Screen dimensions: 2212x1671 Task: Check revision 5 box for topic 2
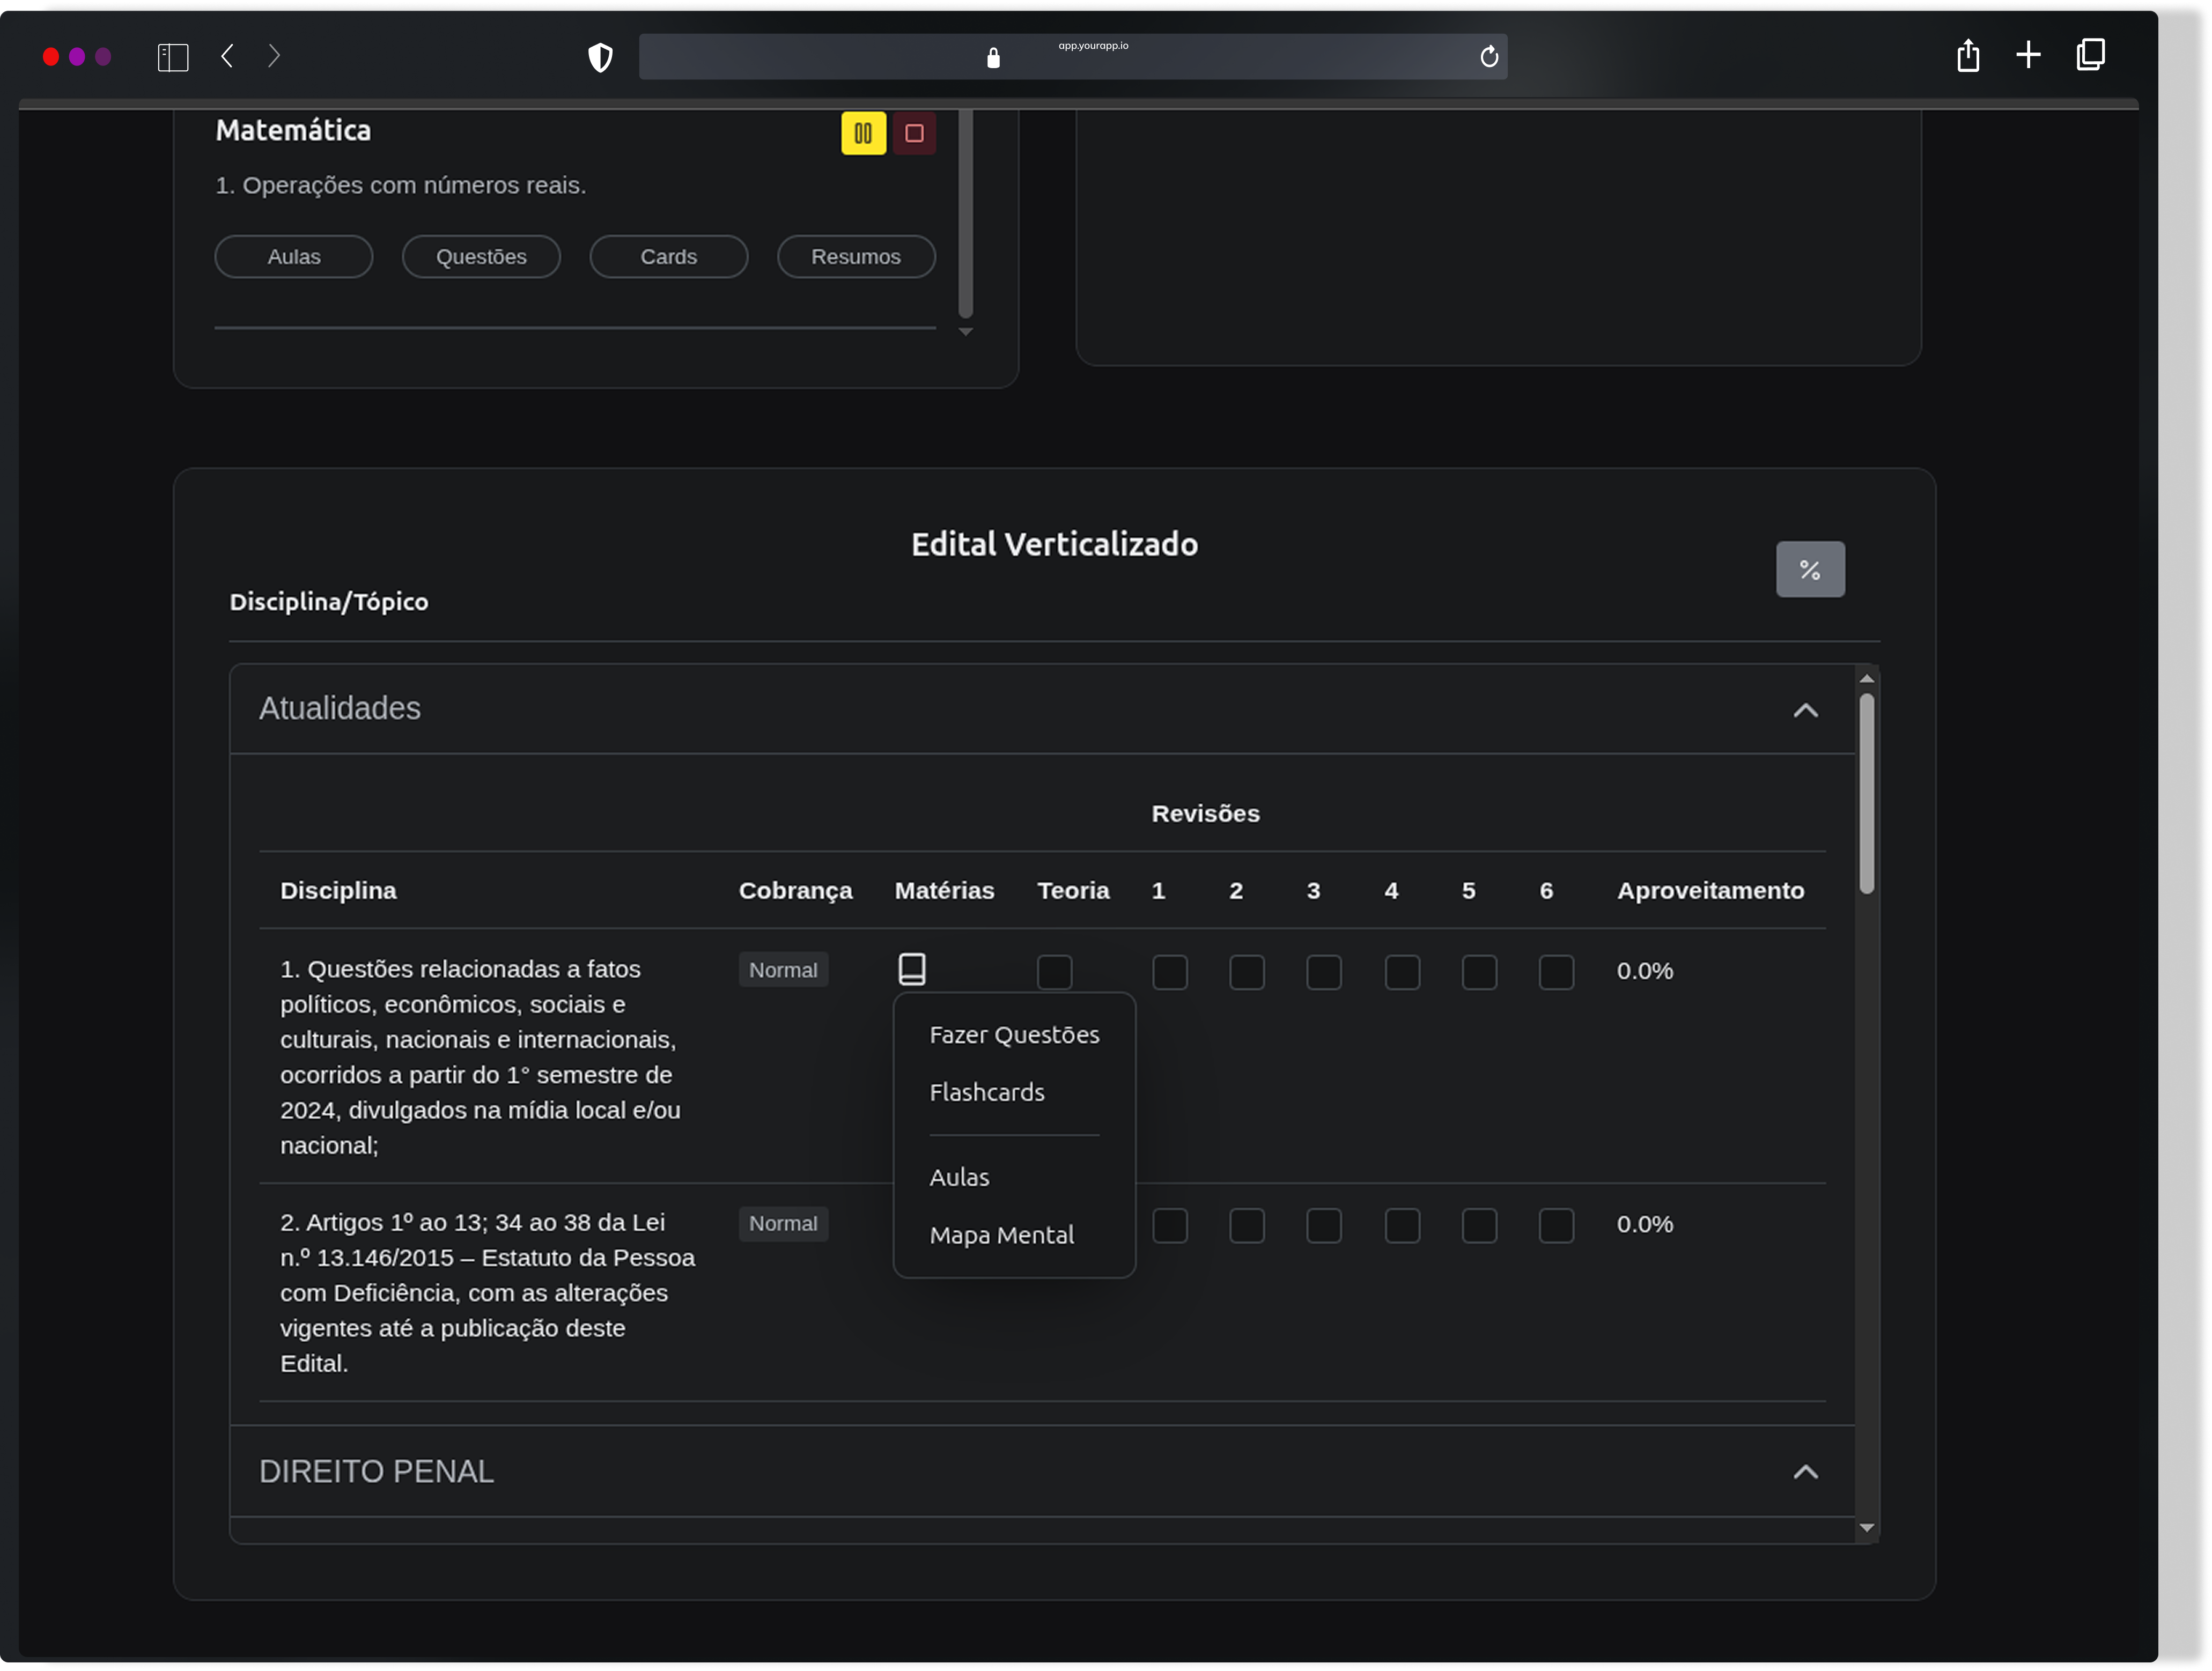tap(1479, 1225)
